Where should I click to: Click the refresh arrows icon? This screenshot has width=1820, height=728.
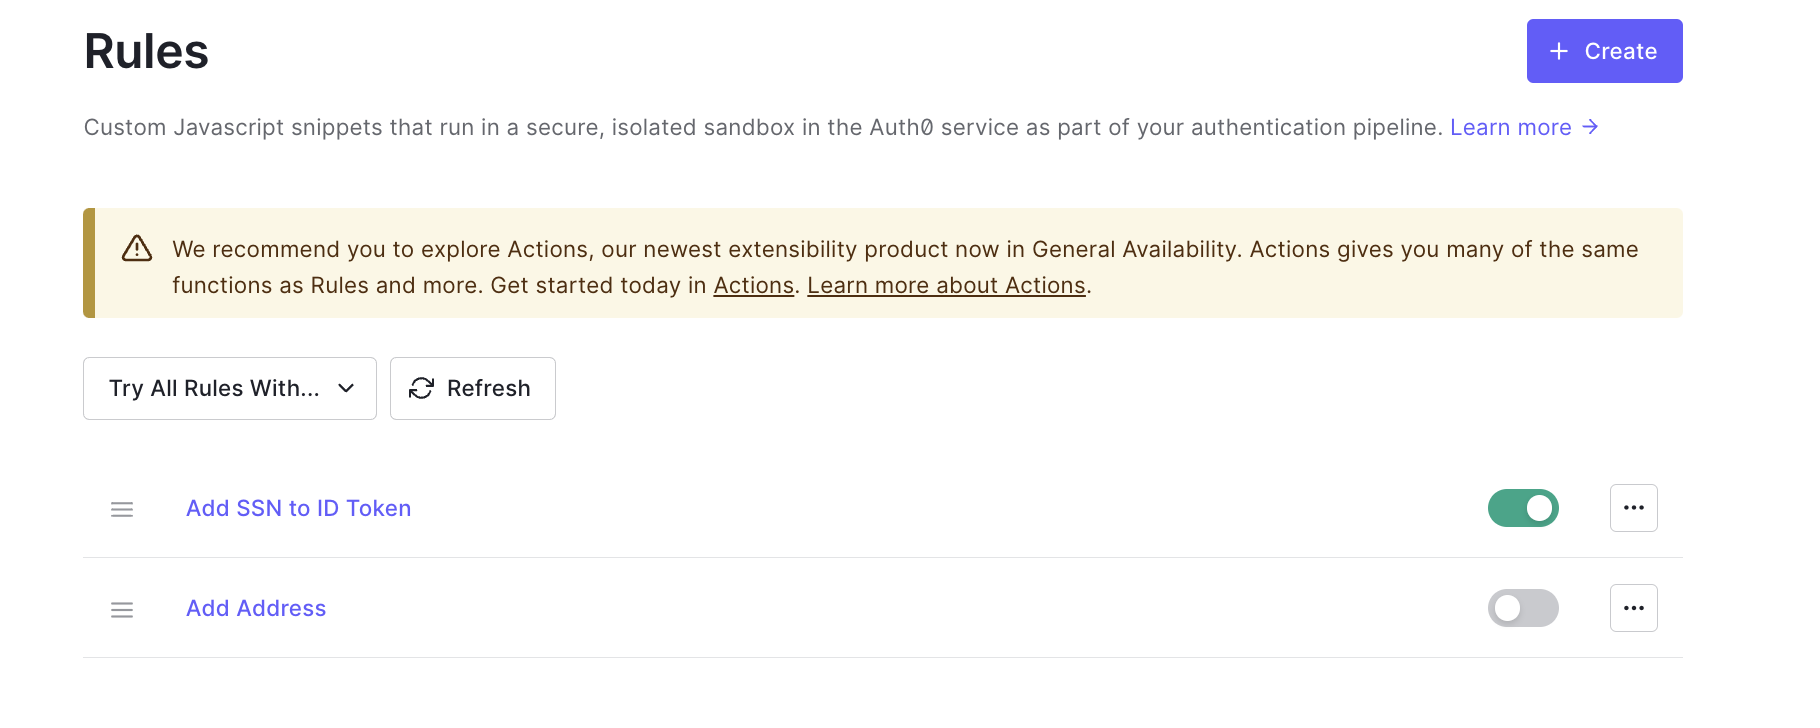pyautogui.click(x=421, y=388)
